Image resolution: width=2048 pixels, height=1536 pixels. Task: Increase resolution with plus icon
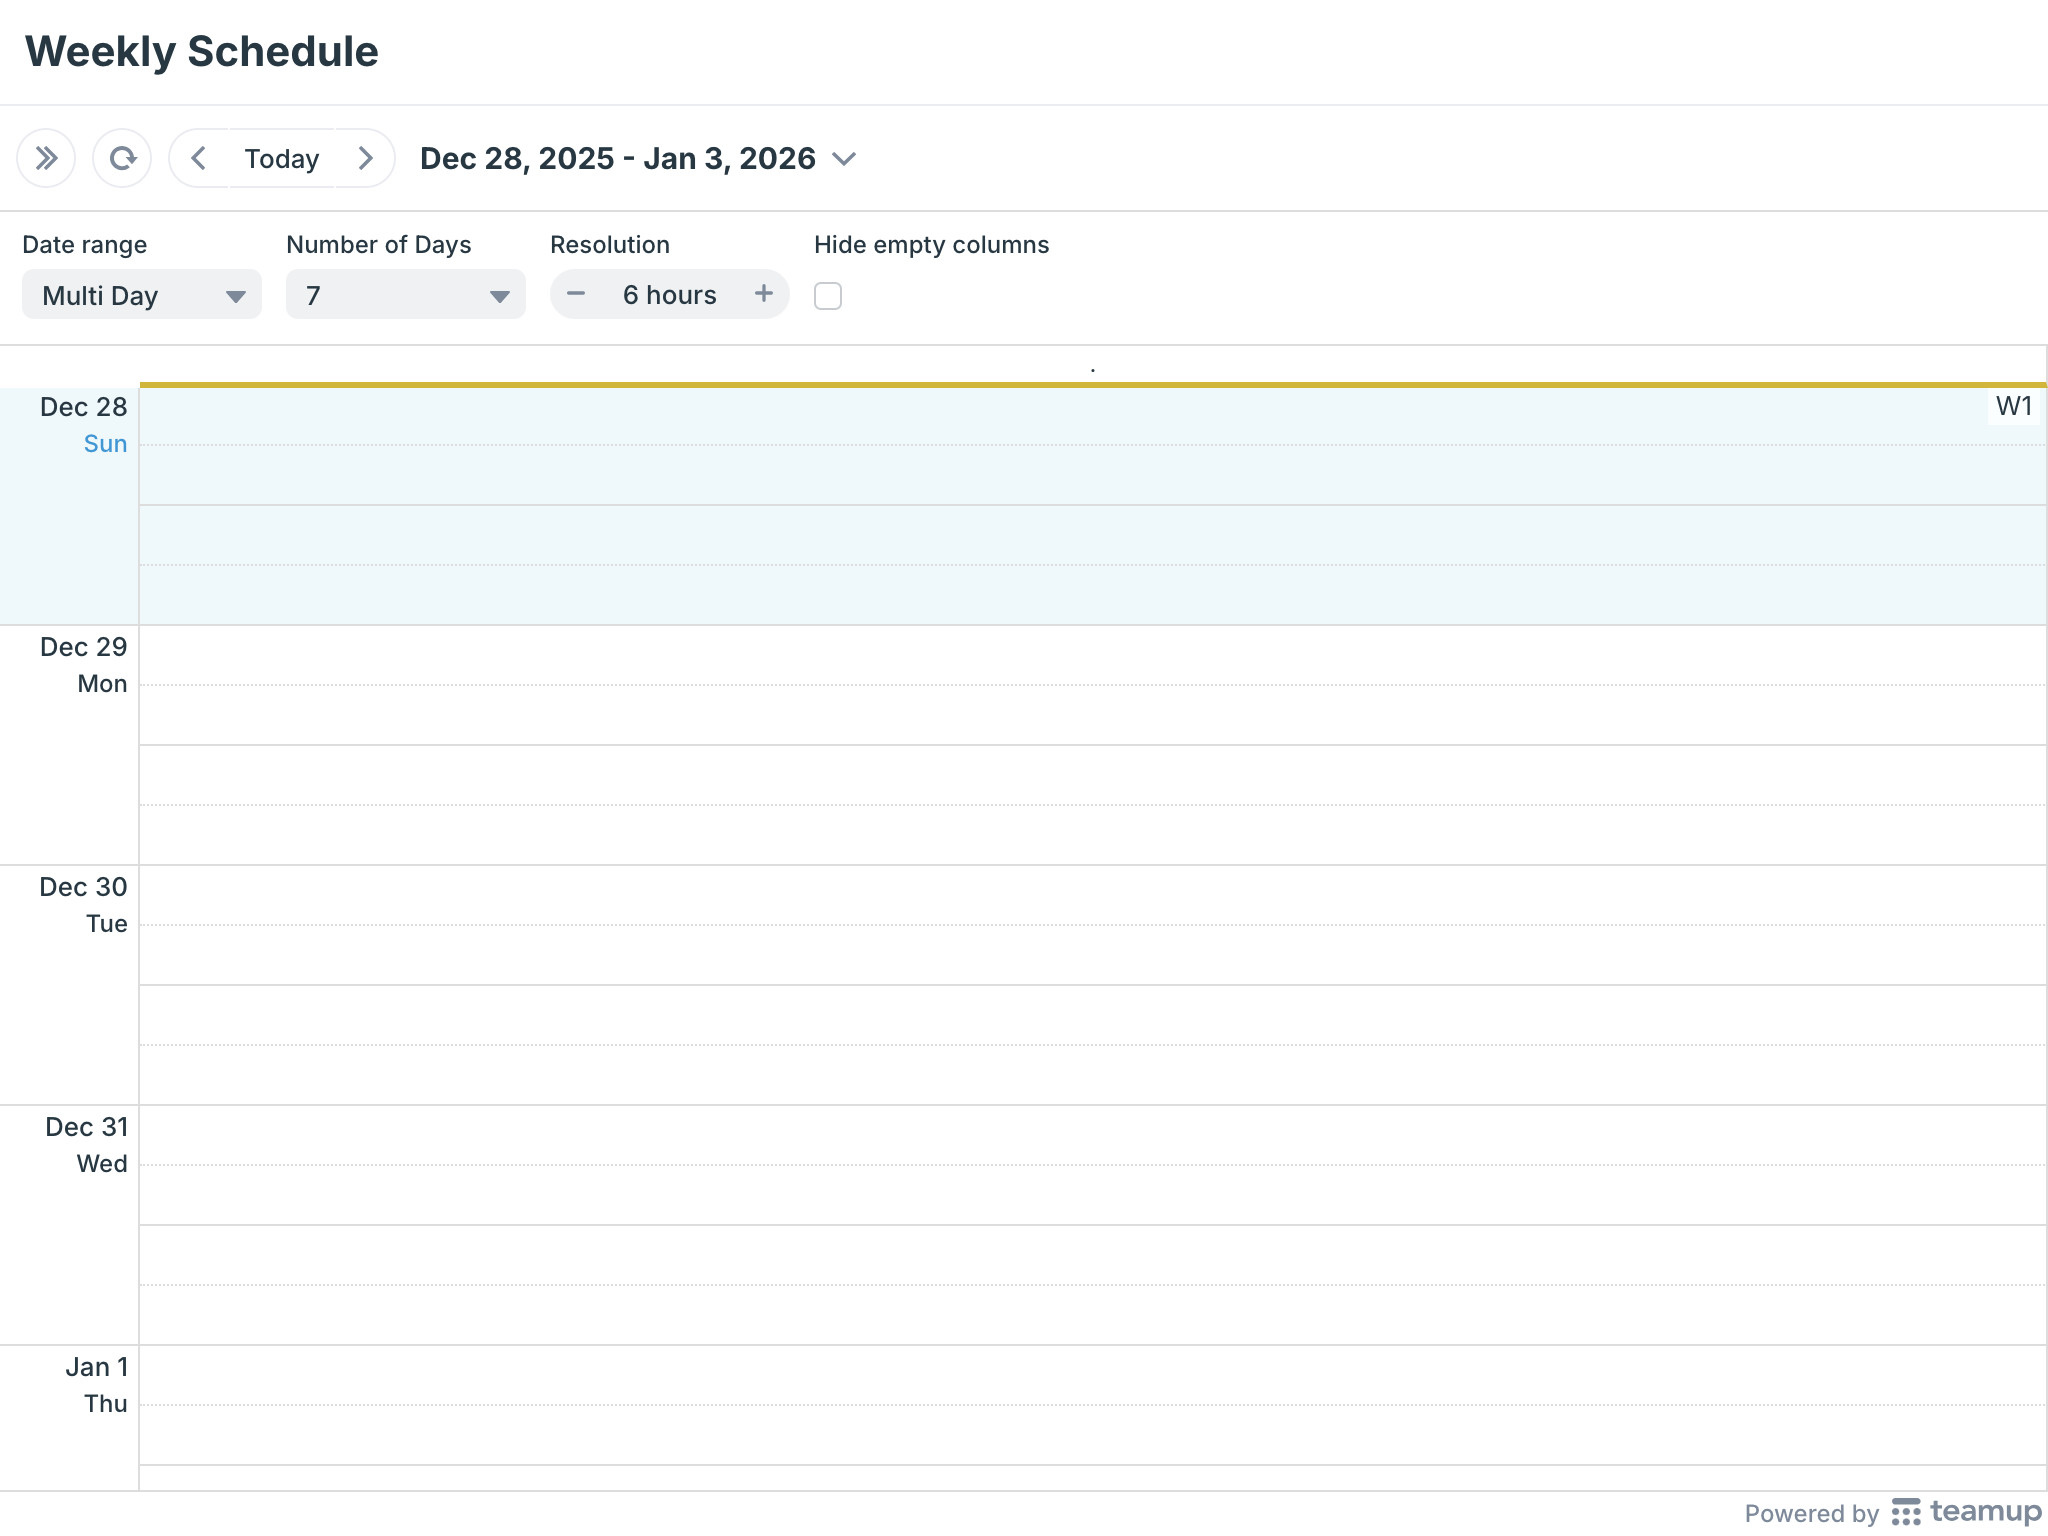(764, 294)
